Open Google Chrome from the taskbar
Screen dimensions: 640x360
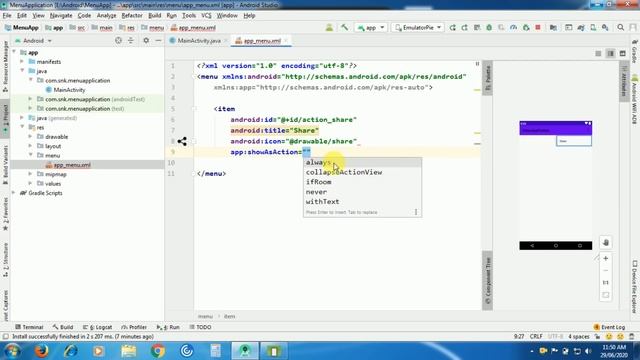(x=158, y=351)
